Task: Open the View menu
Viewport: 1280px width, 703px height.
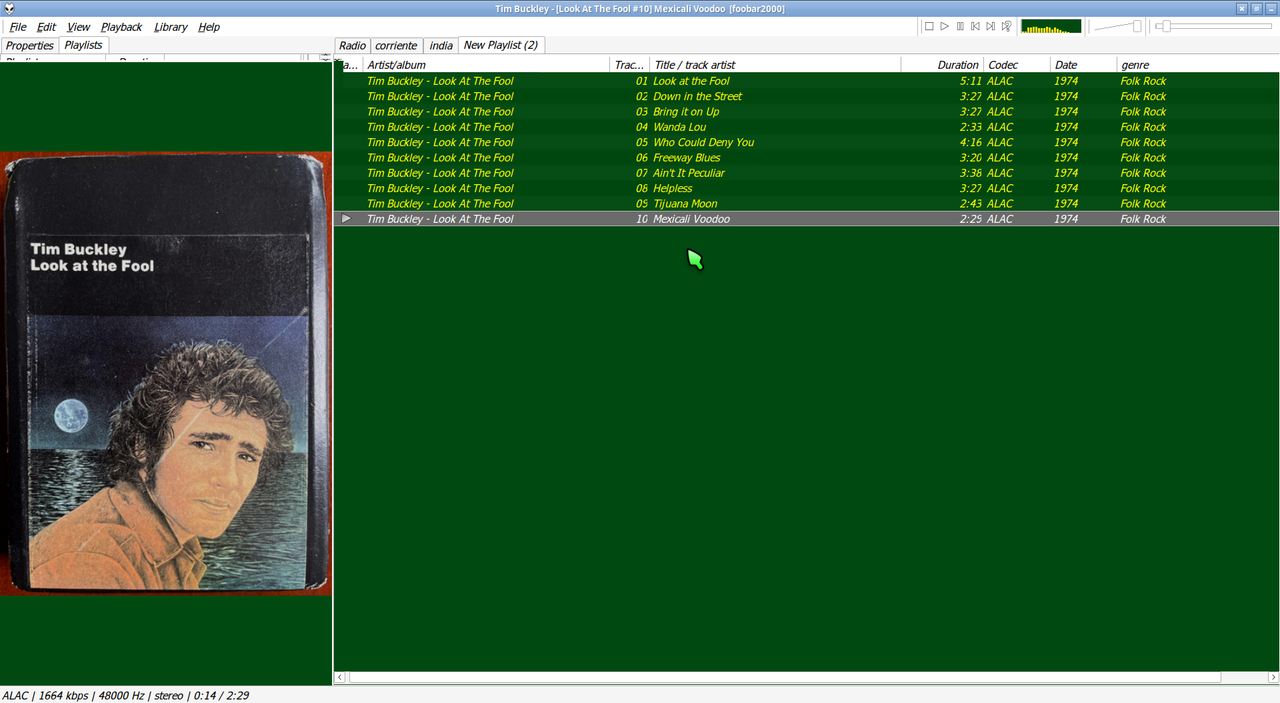Action: pos(78,27)
